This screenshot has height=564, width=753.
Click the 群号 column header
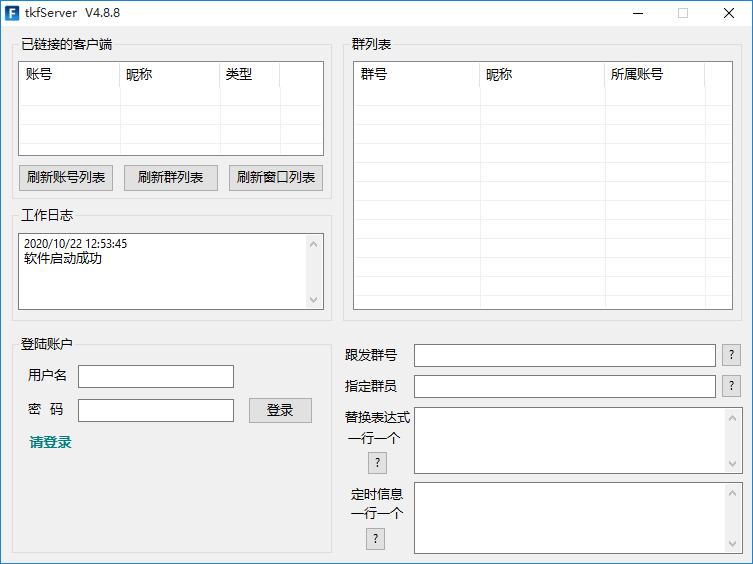pyautogui.click(x=417, y=74)
